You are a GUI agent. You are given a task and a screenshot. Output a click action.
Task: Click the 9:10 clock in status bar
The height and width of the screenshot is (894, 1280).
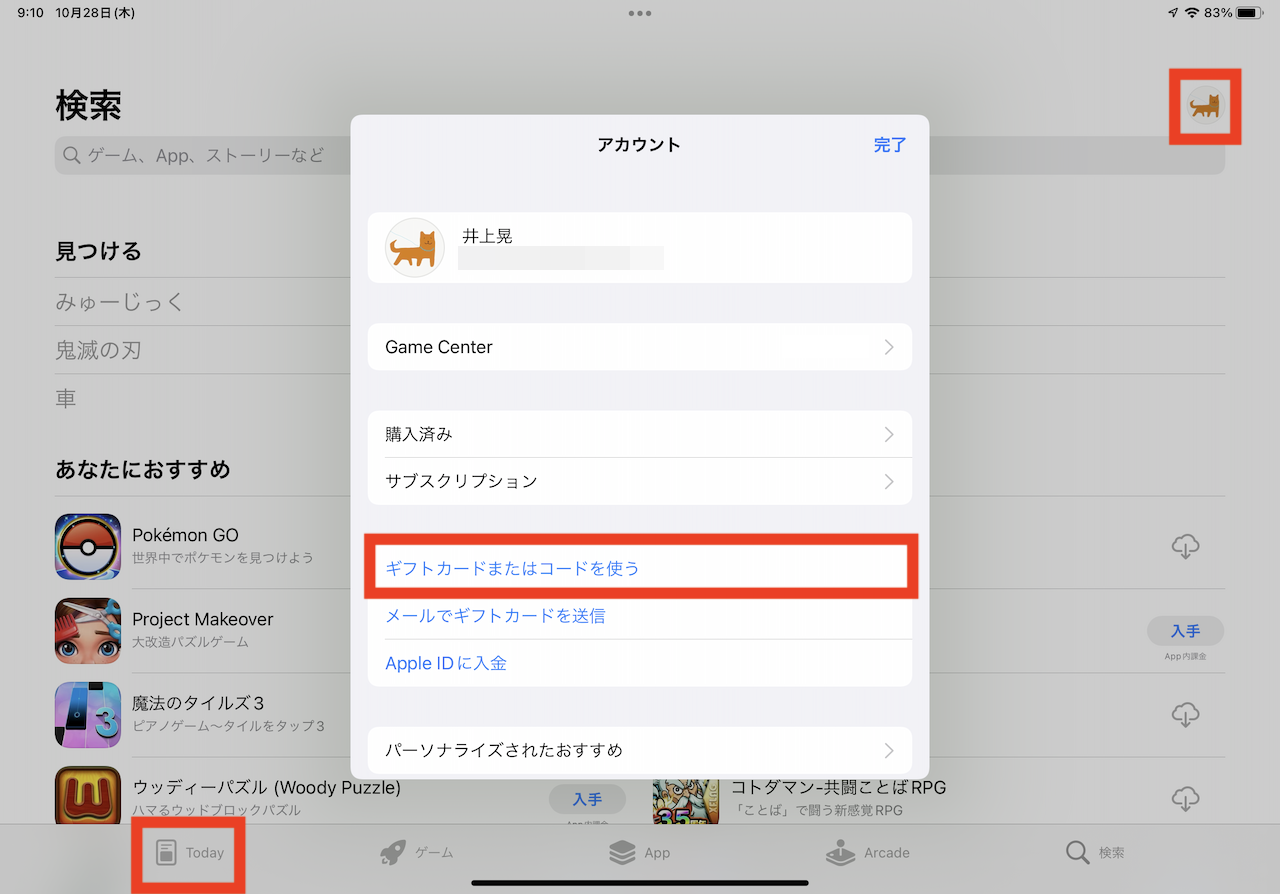click(x=30, y=13)
